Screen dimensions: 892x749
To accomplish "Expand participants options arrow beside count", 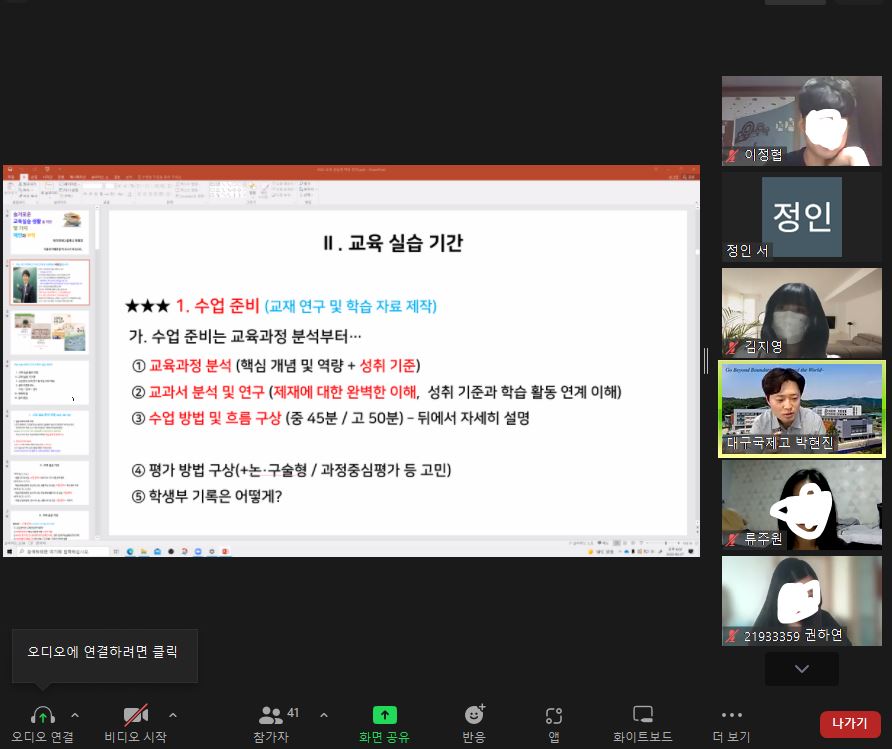I will [x=323, y=715].
